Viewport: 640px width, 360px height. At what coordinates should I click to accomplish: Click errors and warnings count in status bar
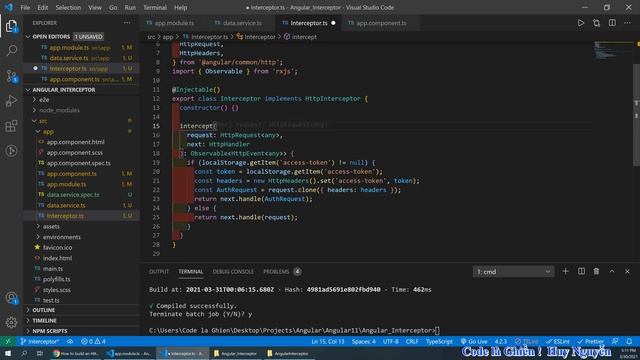pyautogui.click(x=93, y=341)
